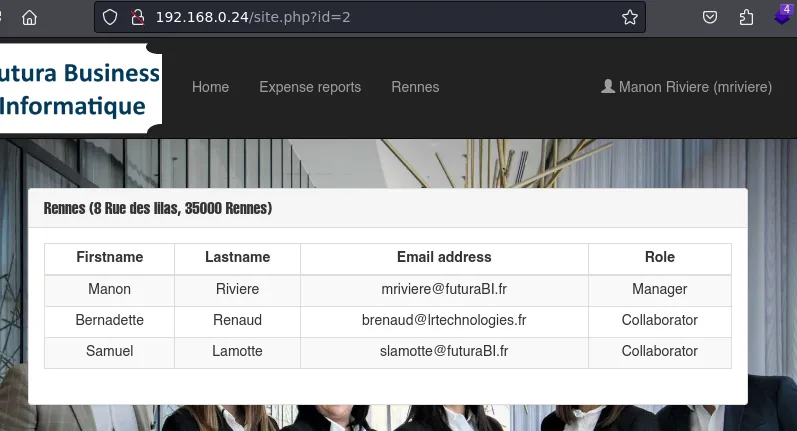Click the browser Home icon

[29, 17]
